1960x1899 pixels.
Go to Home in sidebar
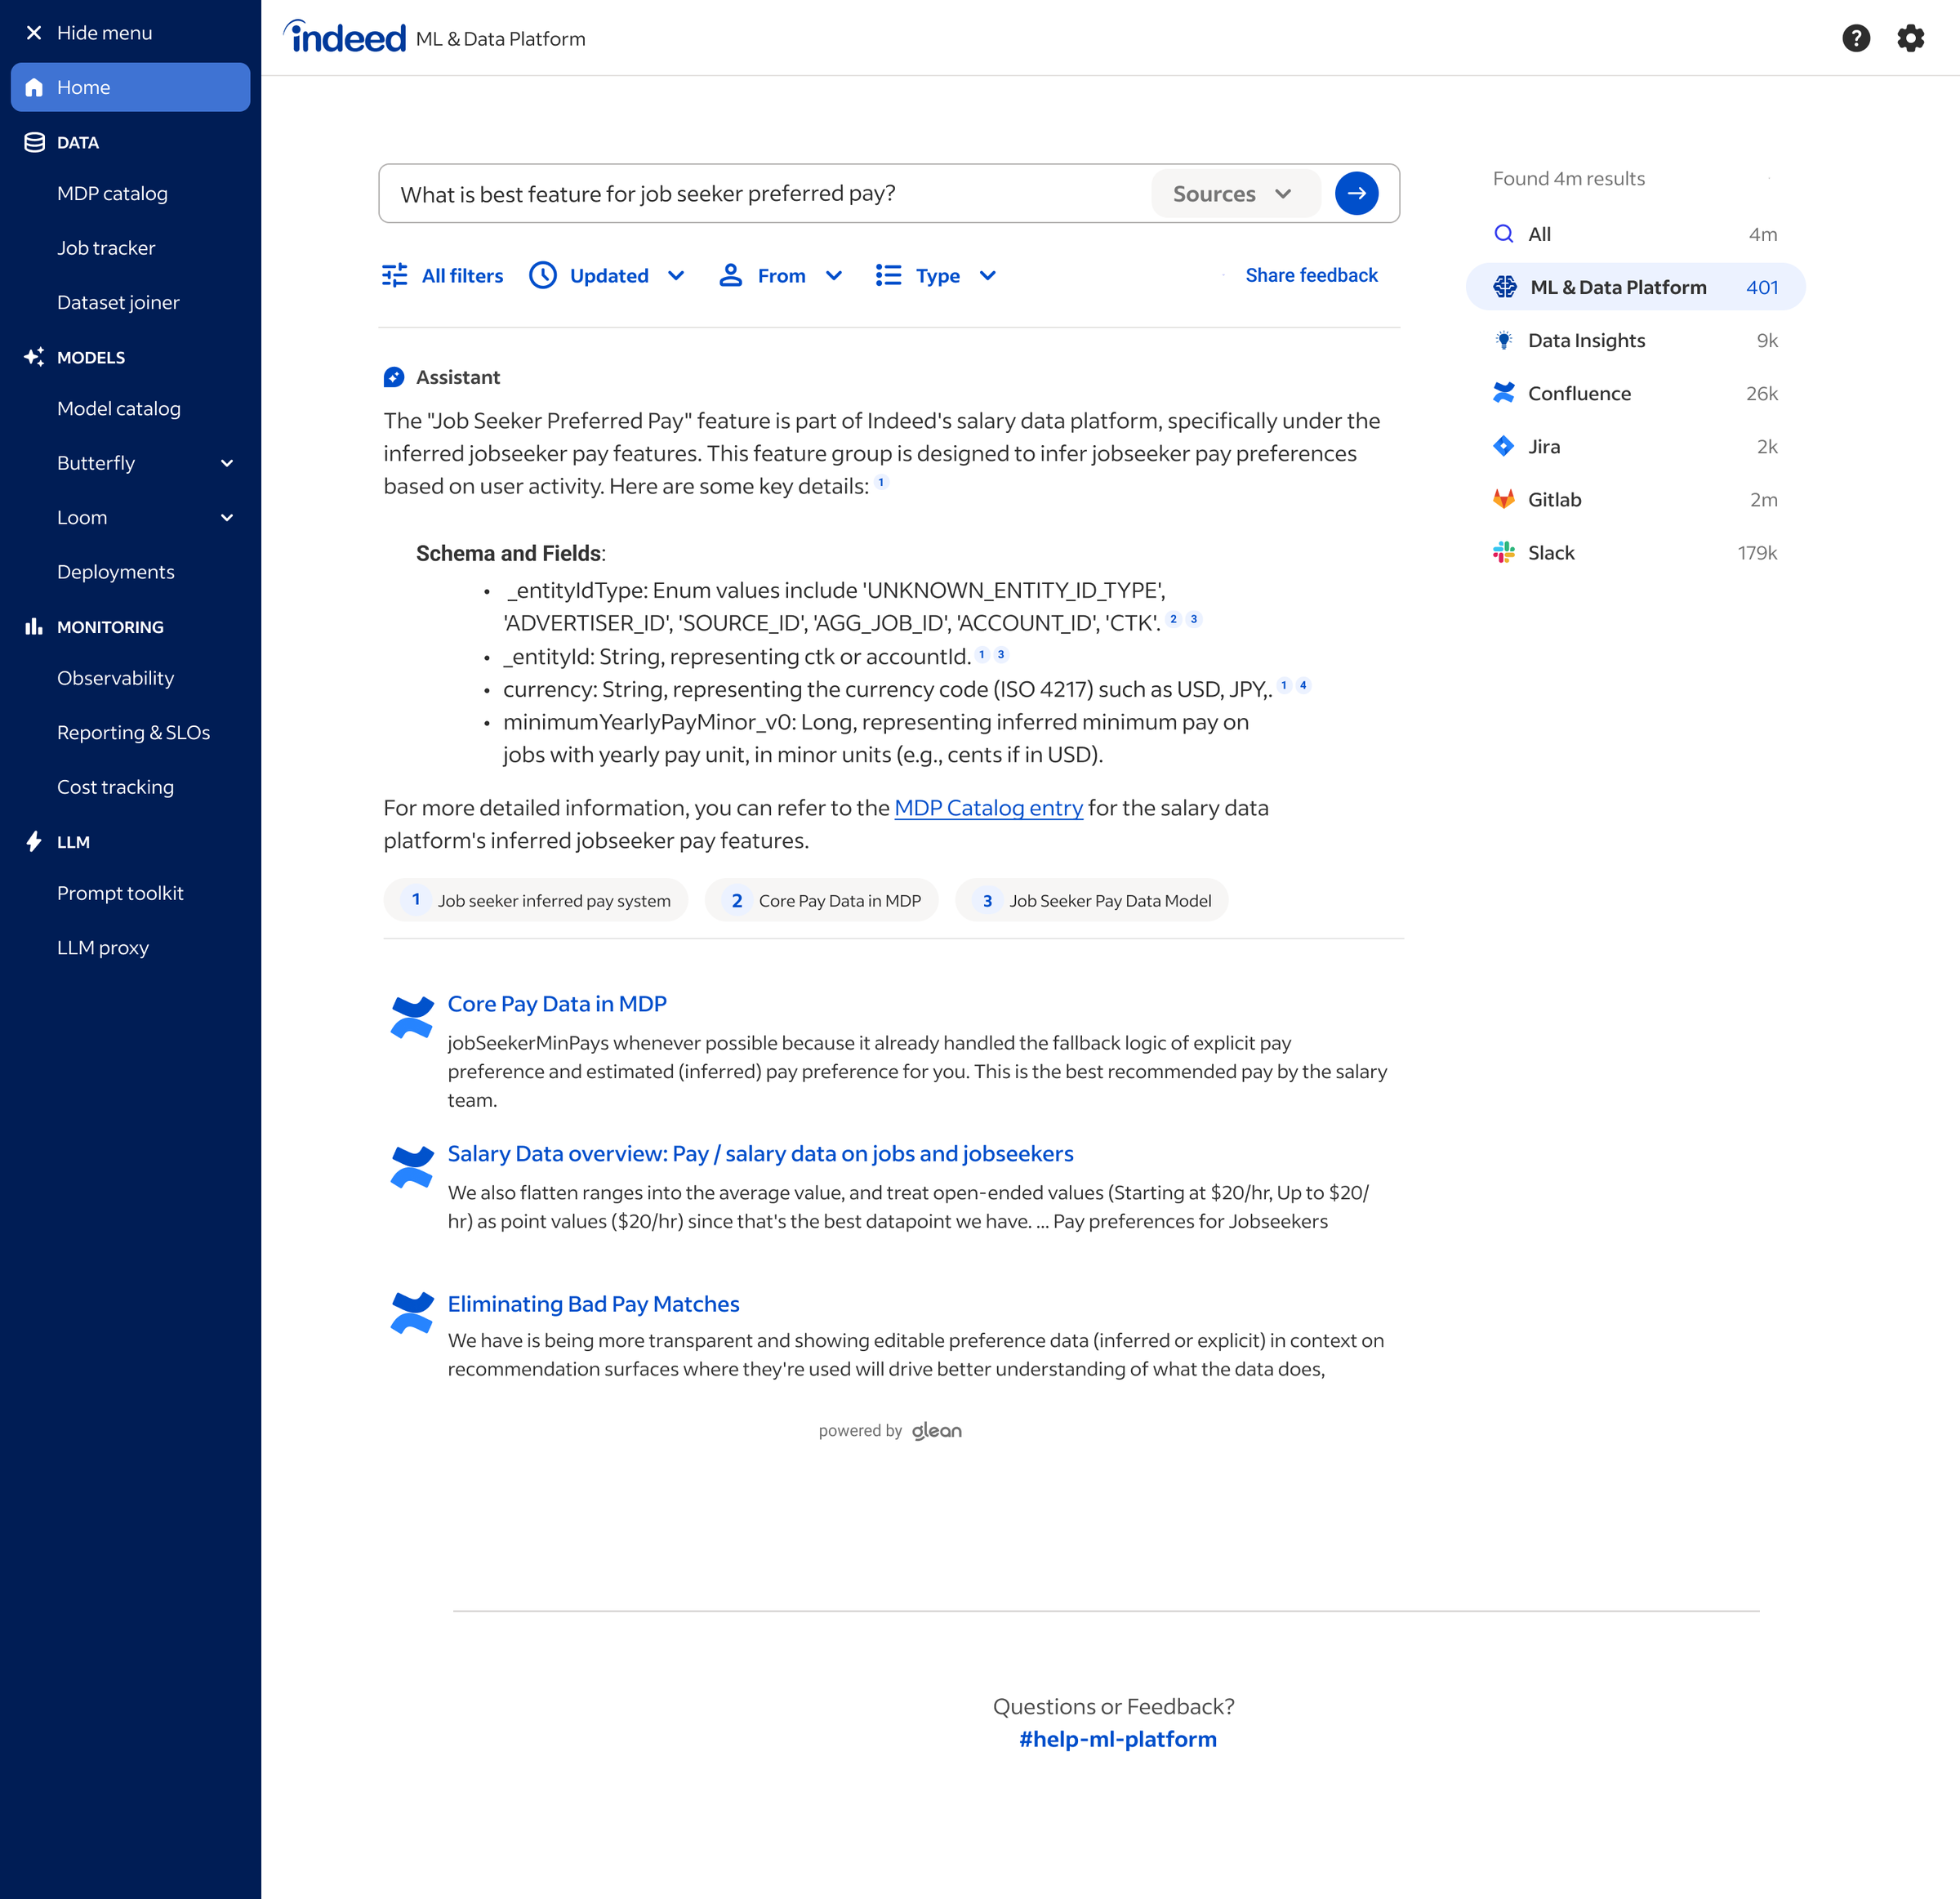point(130,87)
